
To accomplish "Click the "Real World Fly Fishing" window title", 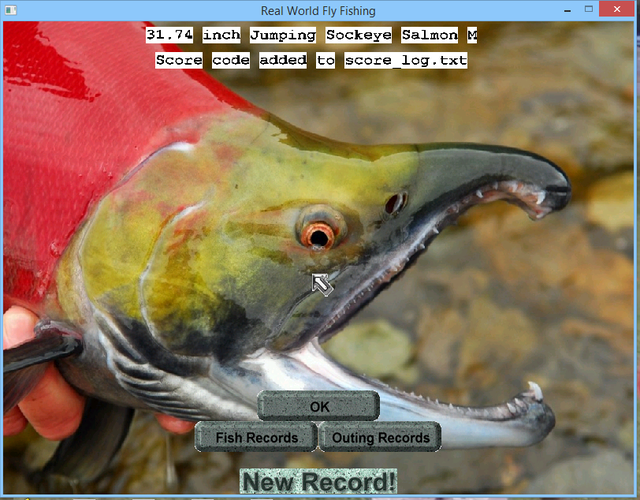I will (x=318, y=11).
